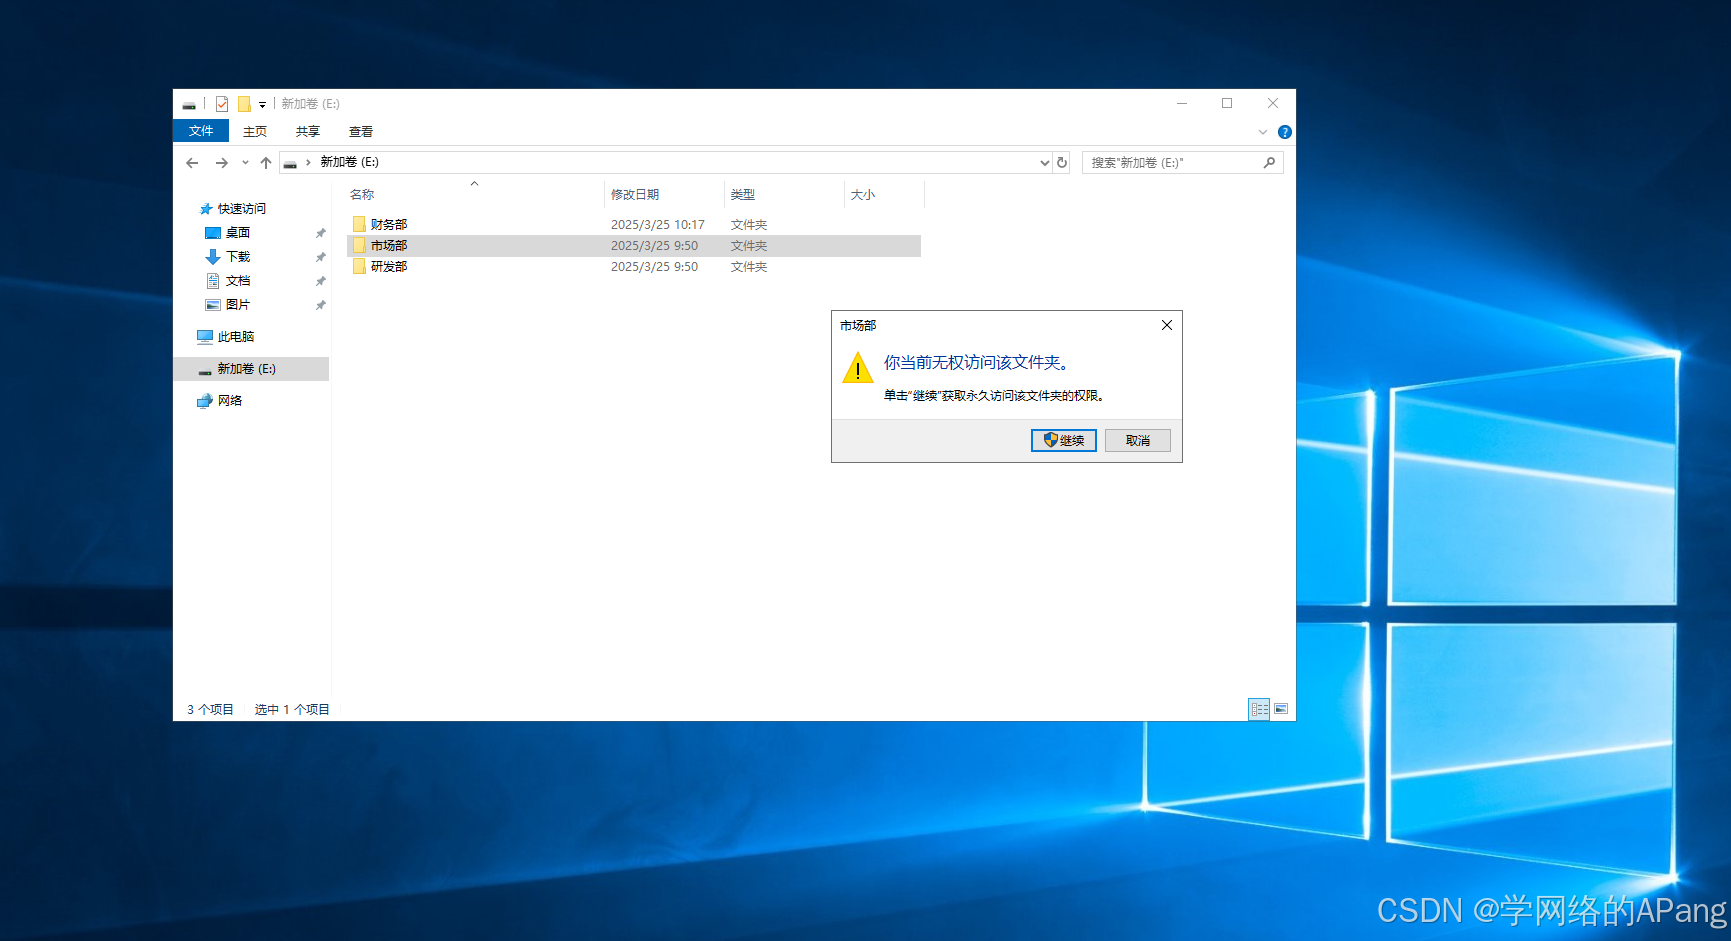Switch to the 共享 ribbon tab
Screen dimensions: 1731x941
(308, 131)
